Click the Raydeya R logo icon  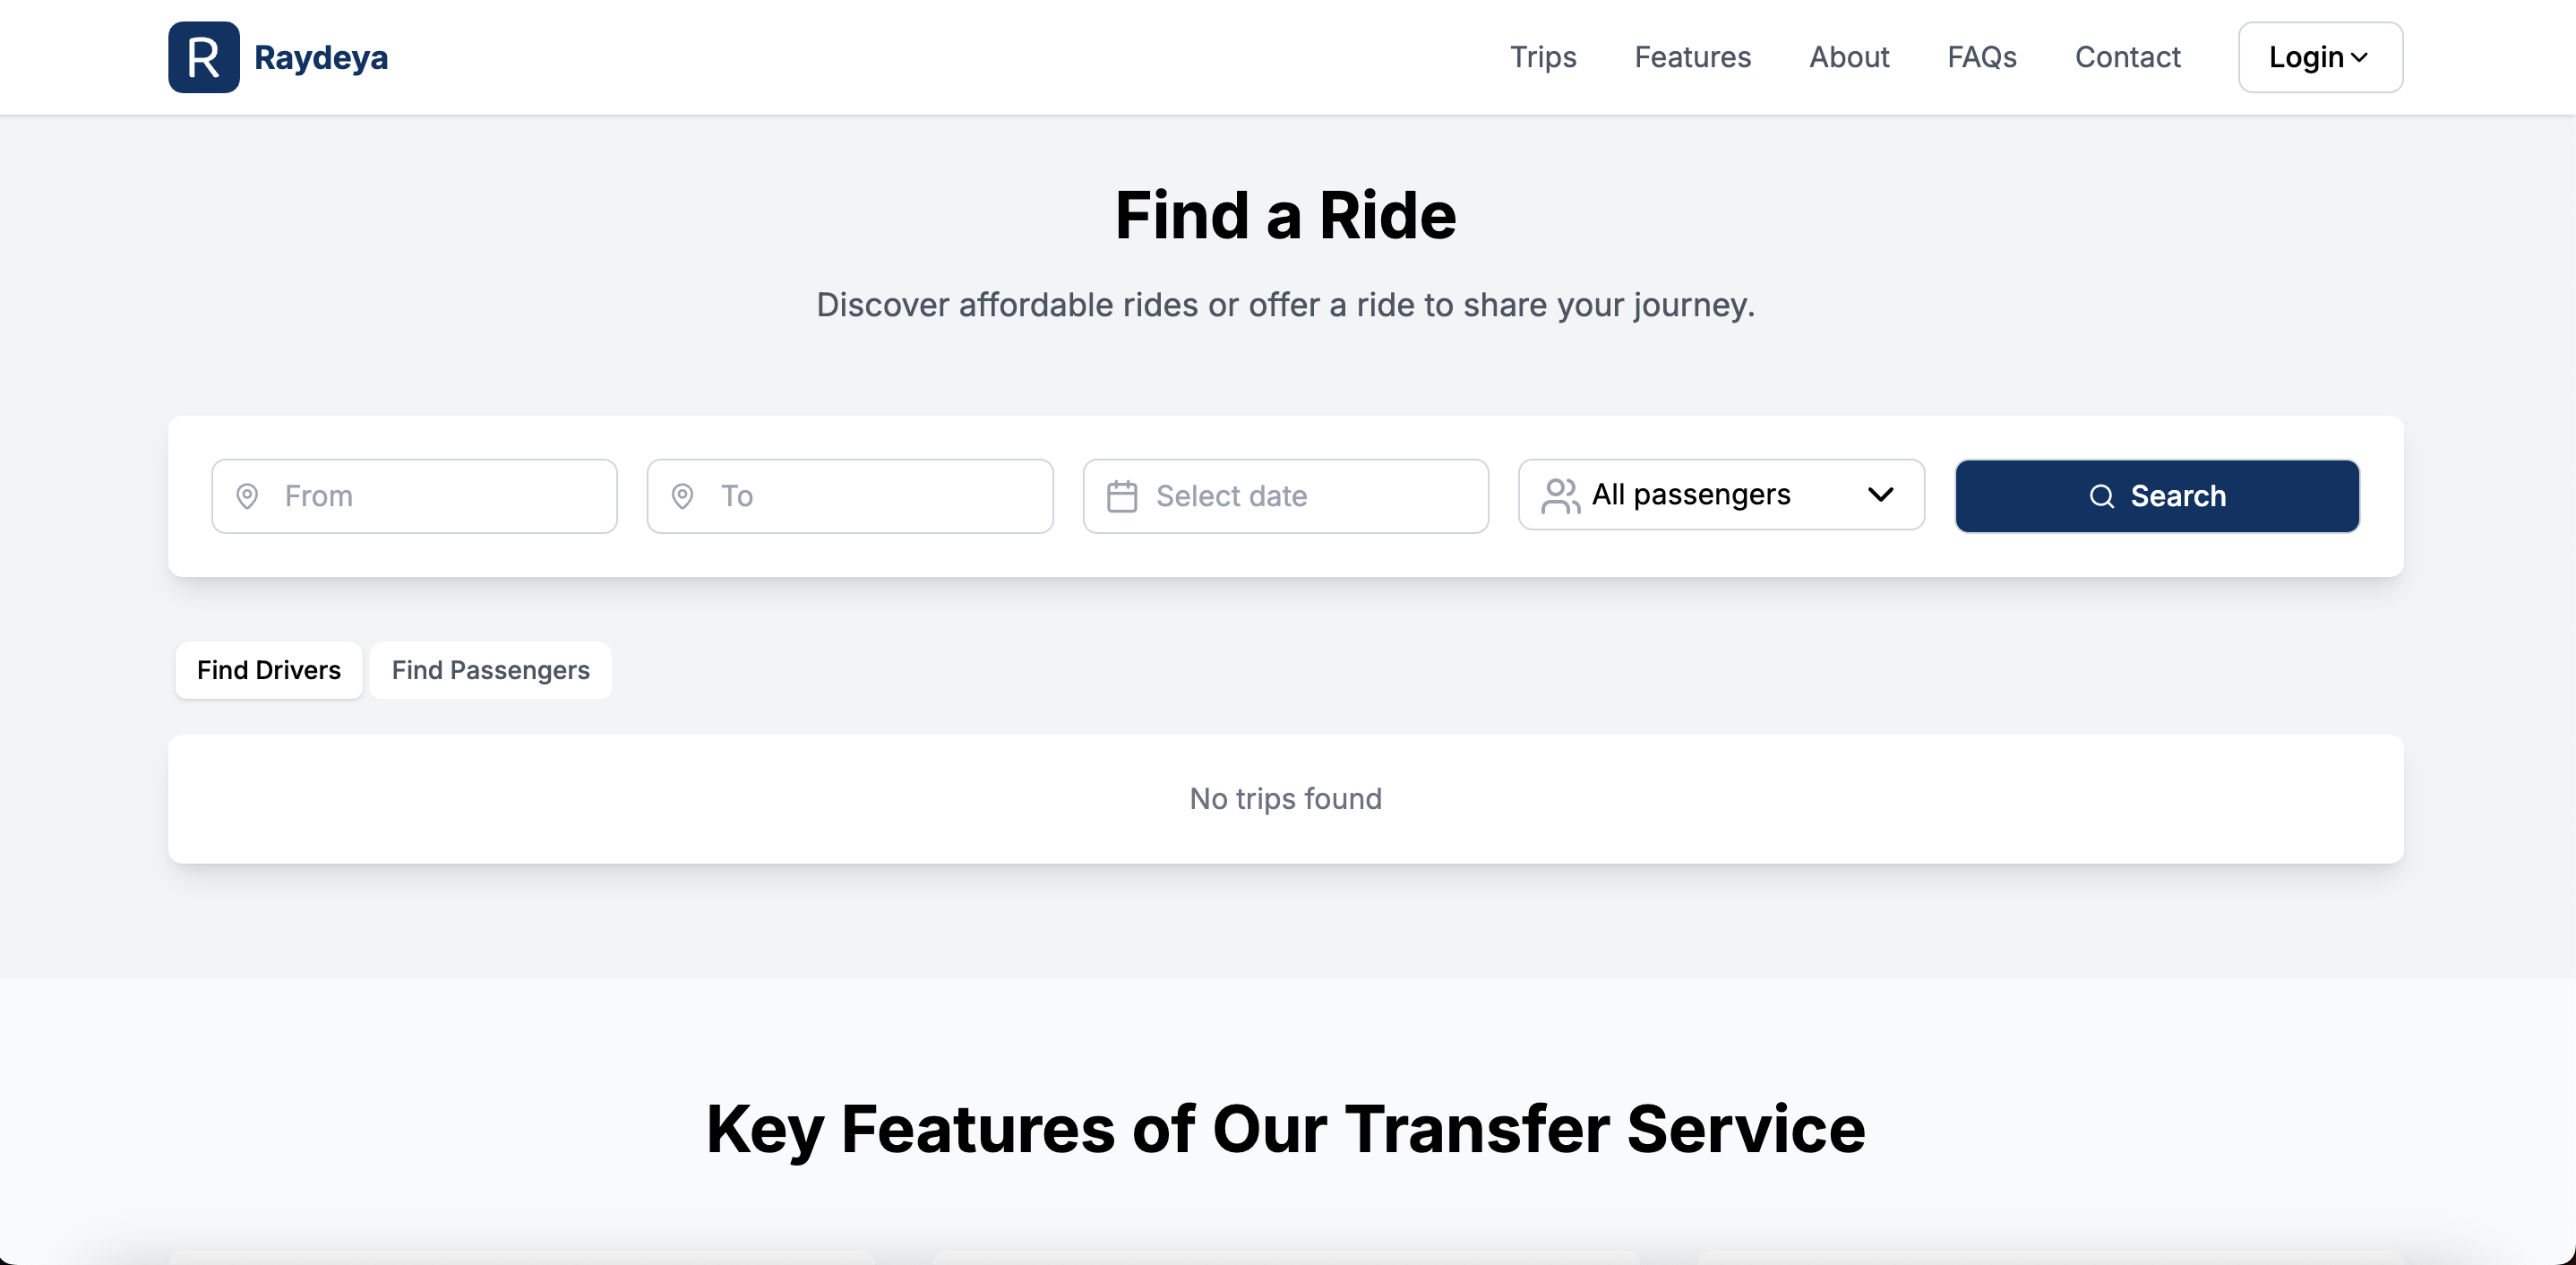(203, 57)
